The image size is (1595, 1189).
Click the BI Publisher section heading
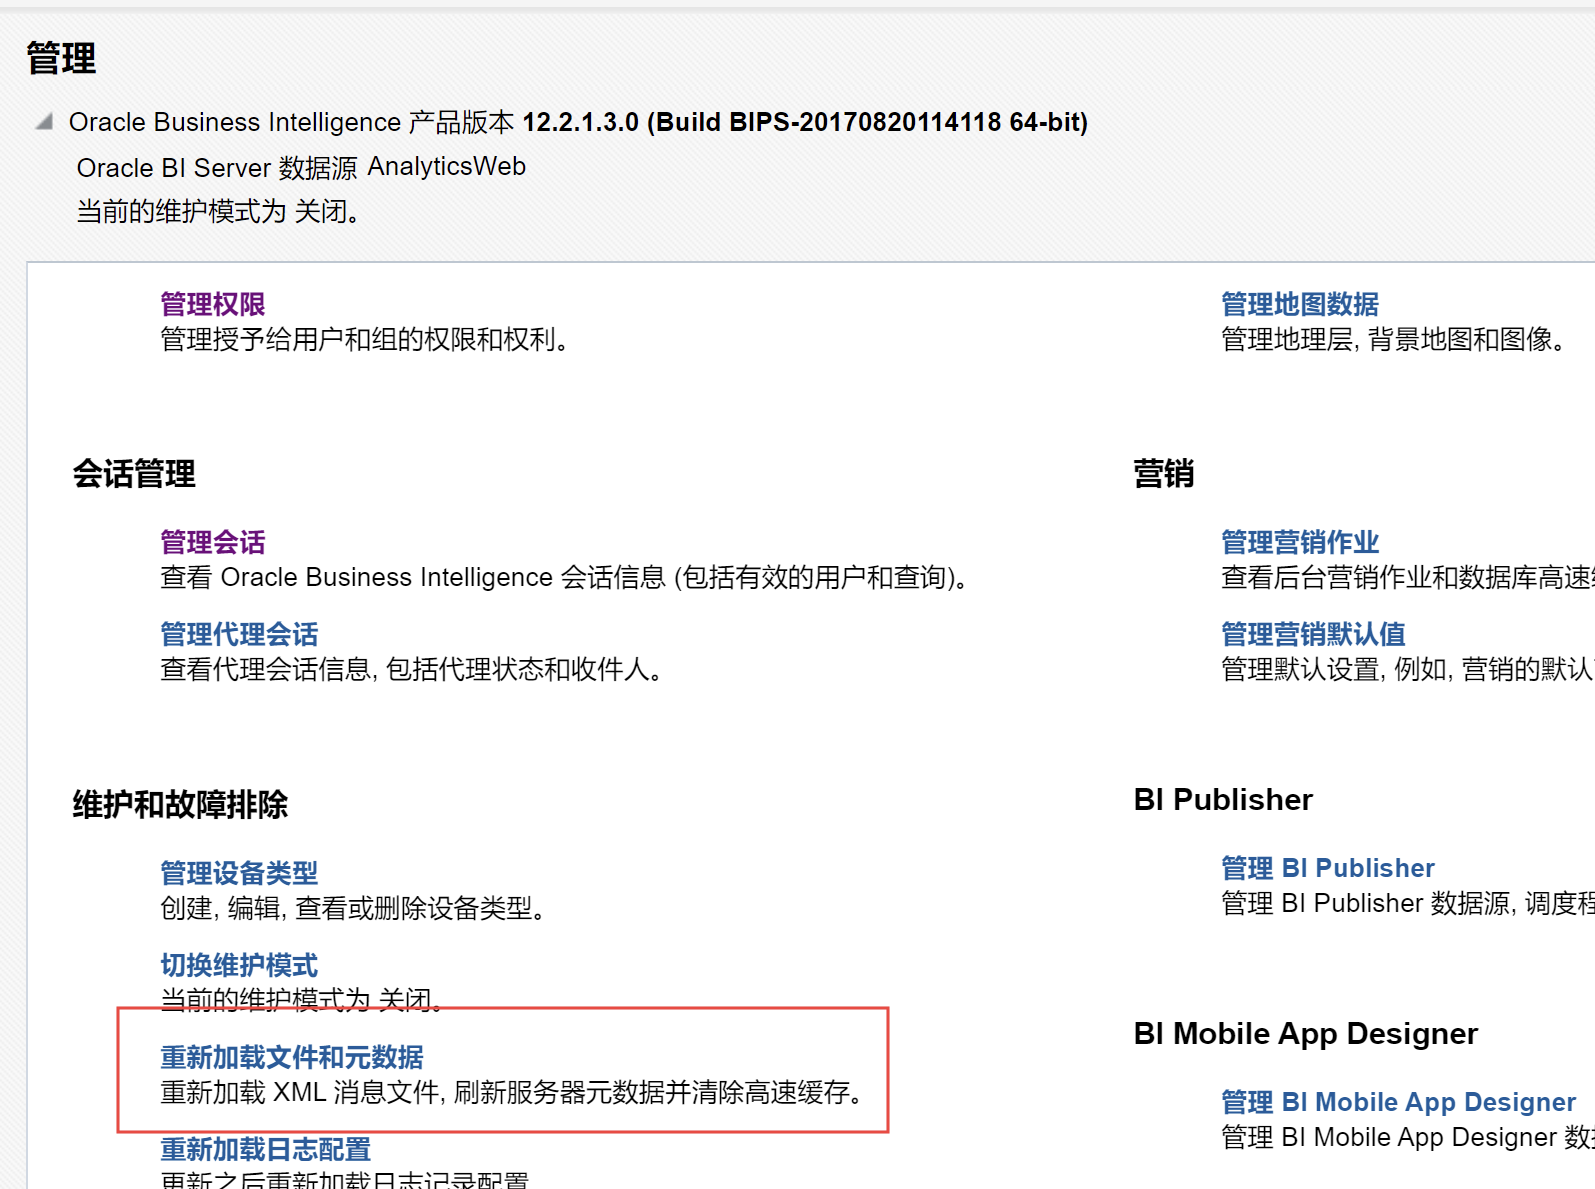pyautogui.click(x=1223, y=800)
